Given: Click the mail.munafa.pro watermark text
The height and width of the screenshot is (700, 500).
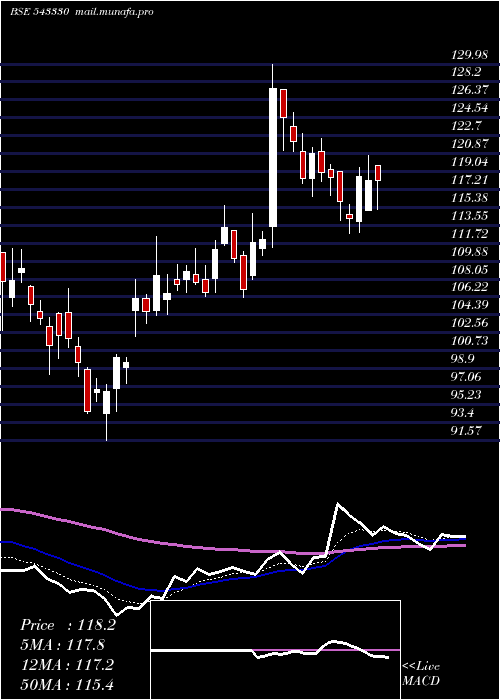Looking at the screenshot, I should click(x=113, y=12).
